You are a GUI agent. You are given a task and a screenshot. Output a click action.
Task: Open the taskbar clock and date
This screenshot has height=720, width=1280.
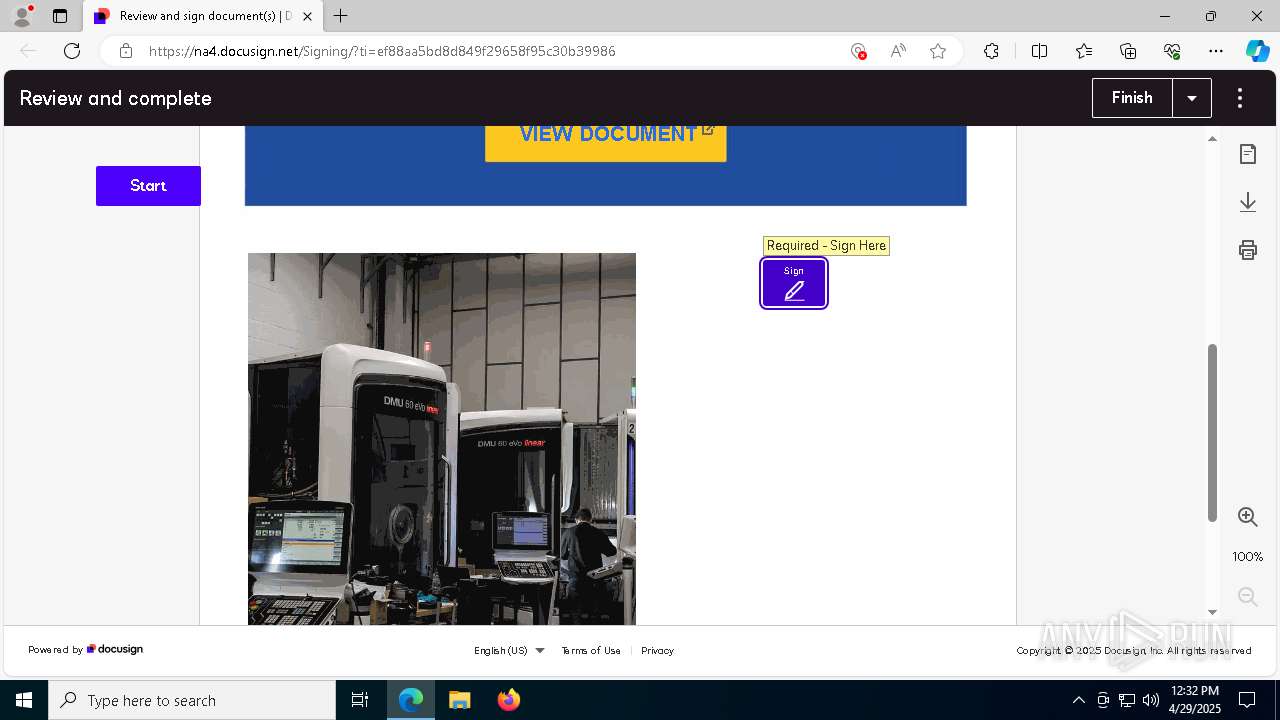(x=1194, y=700)
